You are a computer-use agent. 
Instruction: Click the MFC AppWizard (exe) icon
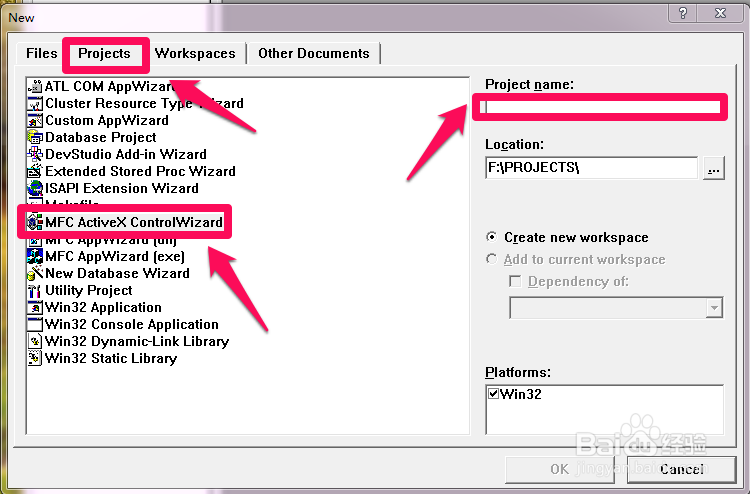tap(35, 256)
